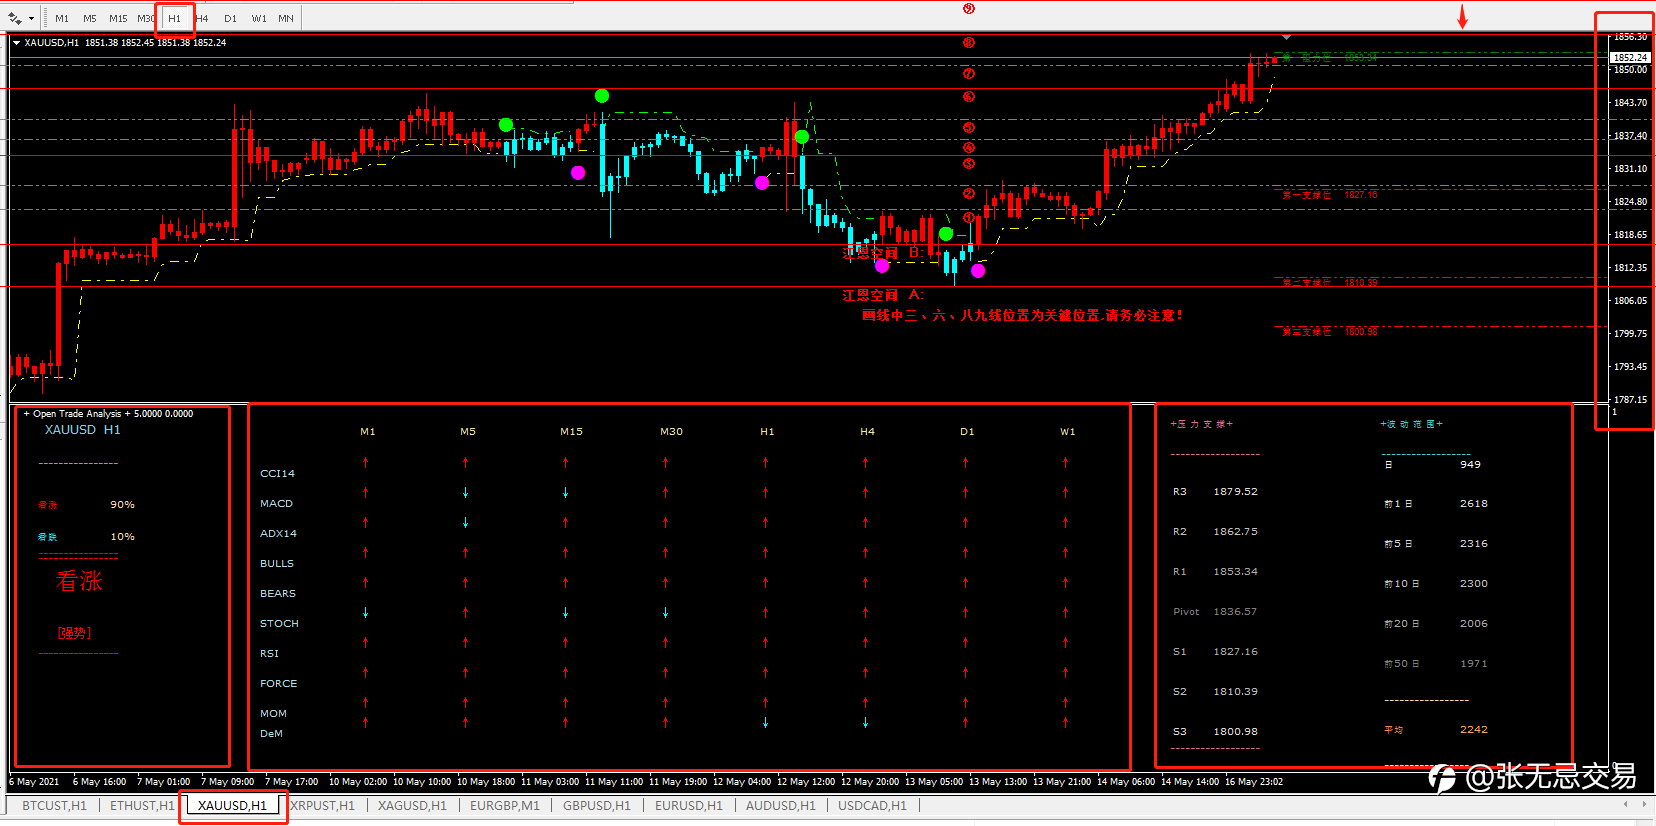Click the XAUUSD H1 label in analysis panel

pyautogui.click(x=82, y=429)
